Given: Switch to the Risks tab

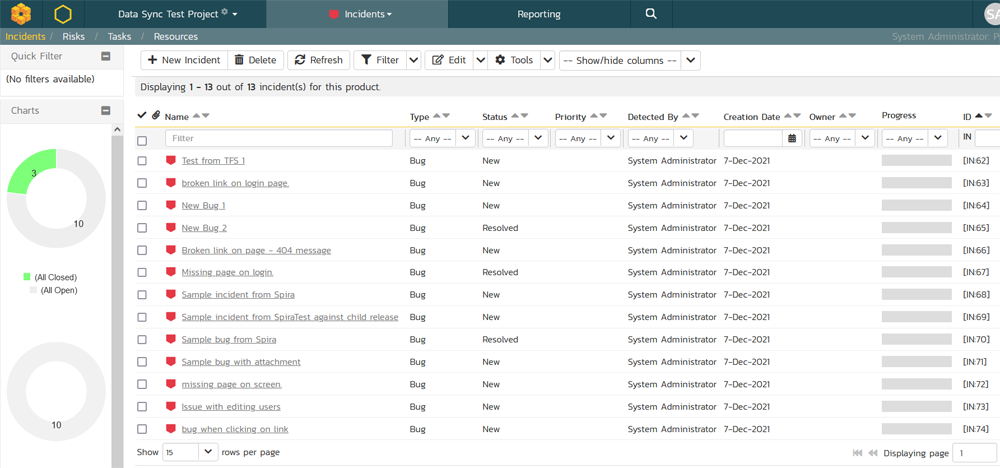Looking at the screenshot, I should point(74,37).
